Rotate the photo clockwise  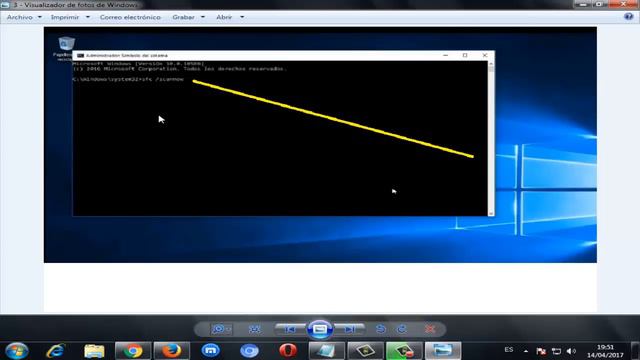[402, 329]
